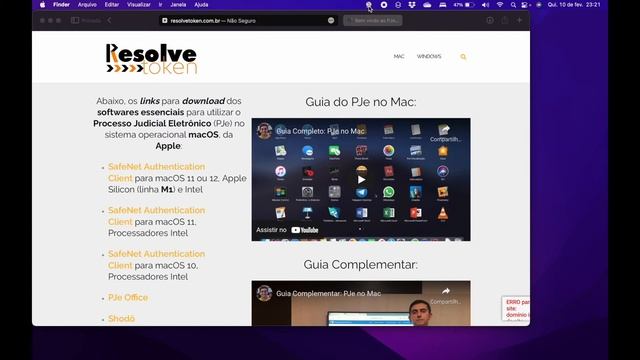Click the Dropbox menu bar icon
Image resolution: width=640 pixels, height=360 pixels.
tap(412, 5)
